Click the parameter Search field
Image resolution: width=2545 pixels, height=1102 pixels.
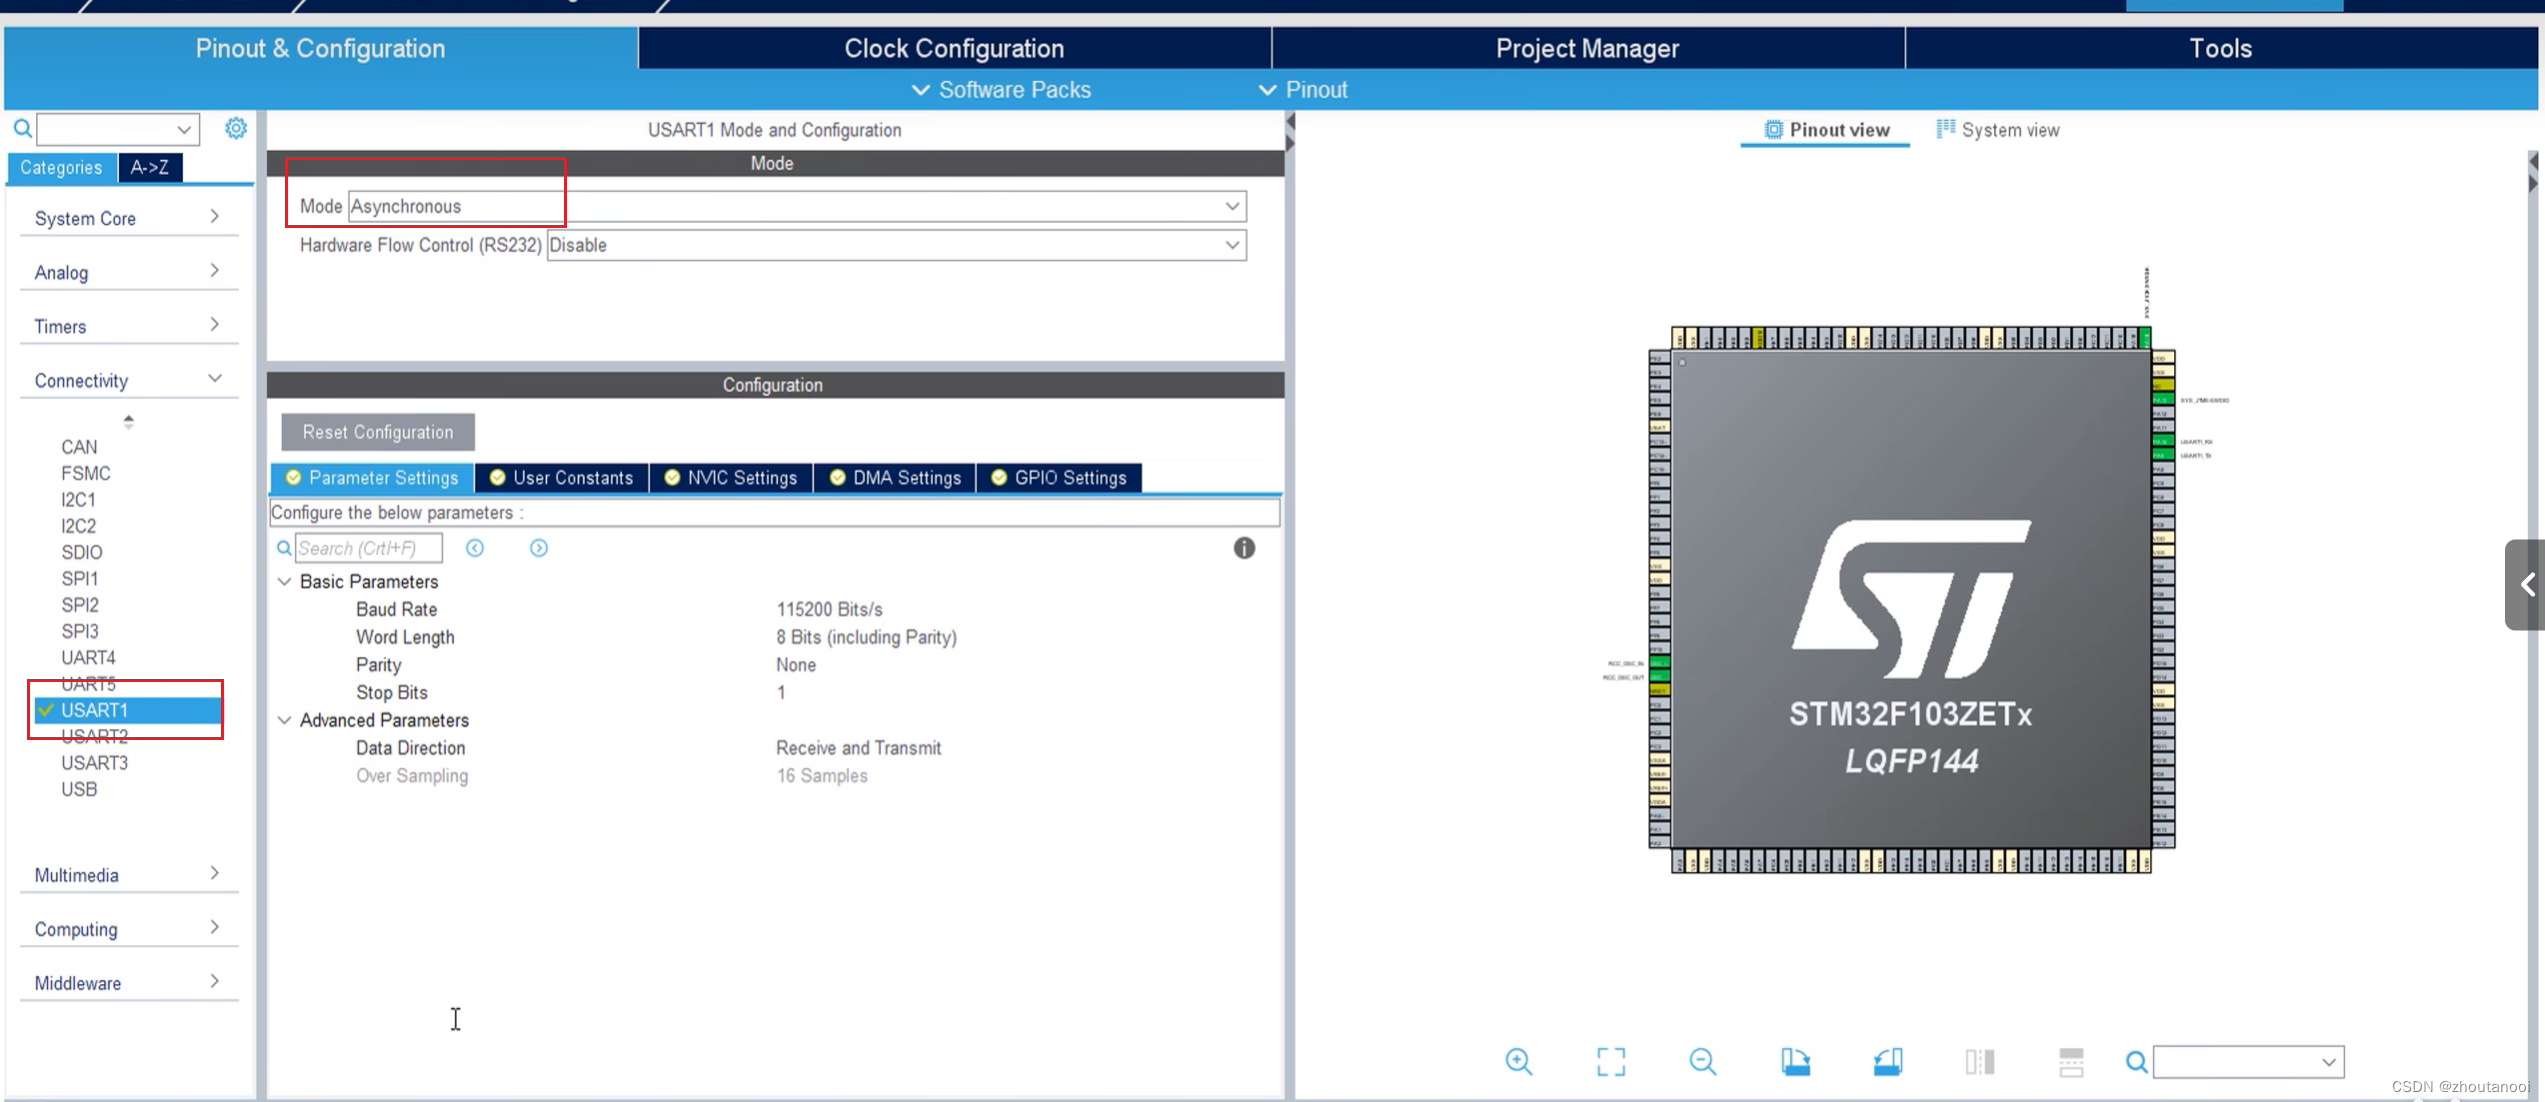(x=367, y=548)
